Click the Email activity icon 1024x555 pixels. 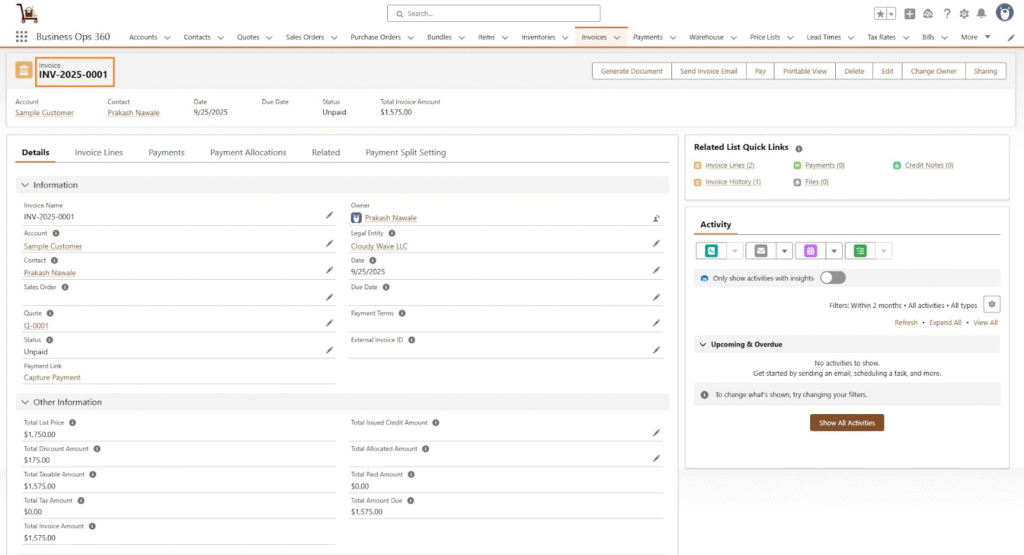762,251
